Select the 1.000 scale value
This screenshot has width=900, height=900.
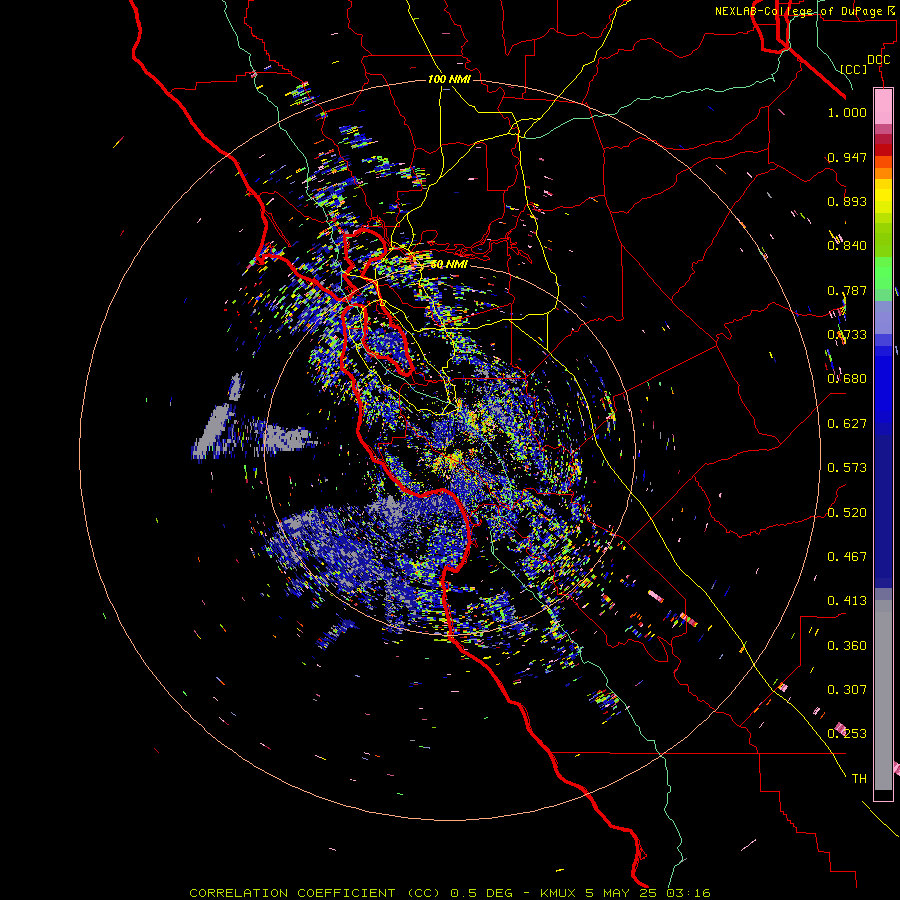click(847, 112)
